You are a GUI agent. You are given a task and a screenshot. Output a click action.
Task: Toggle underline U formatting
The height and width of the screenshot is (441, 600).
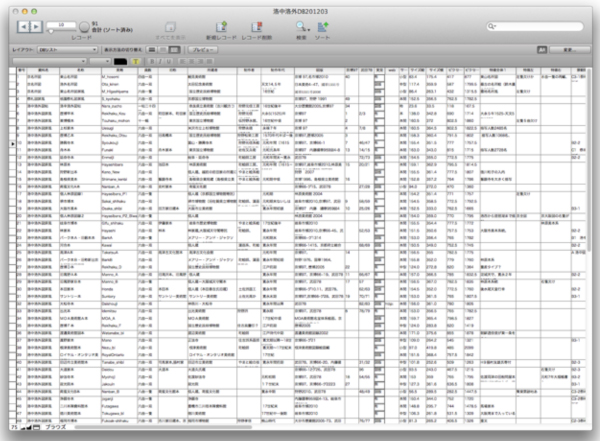(x=168, y=61)
